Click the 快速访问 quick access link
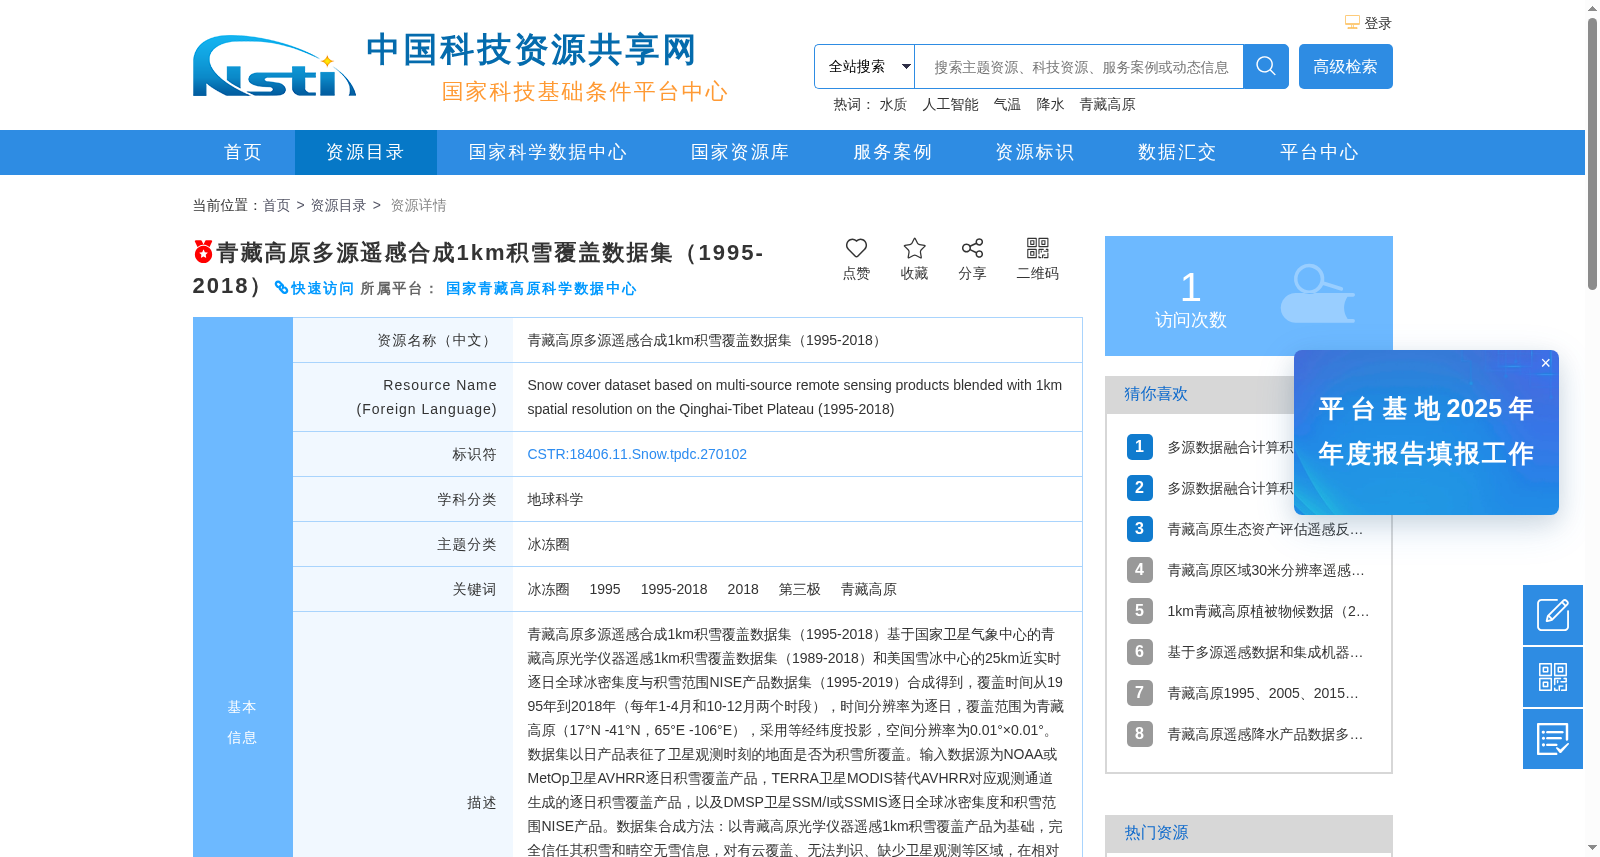1600x857 pixels. click(314, 288)
